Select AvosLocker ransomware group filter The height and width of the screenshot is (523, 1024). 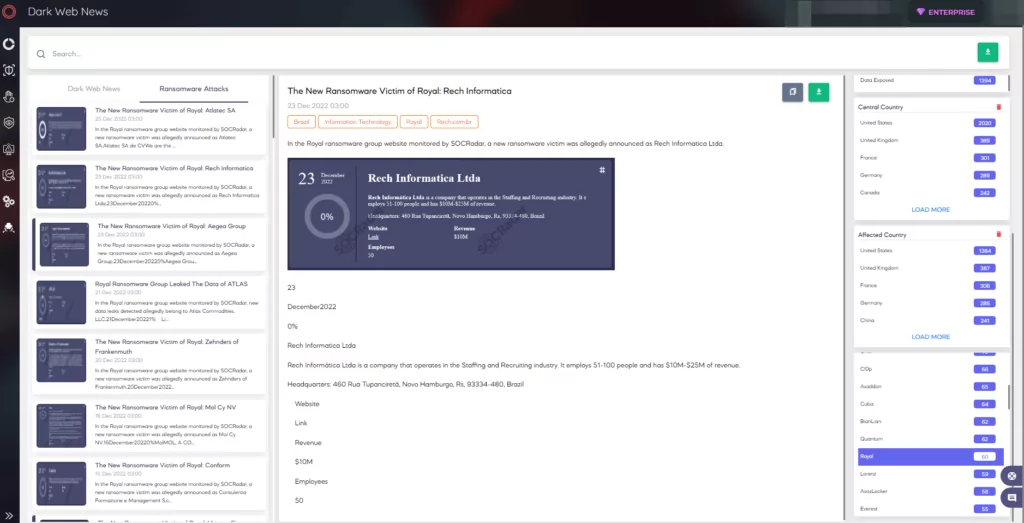point(932,491)
